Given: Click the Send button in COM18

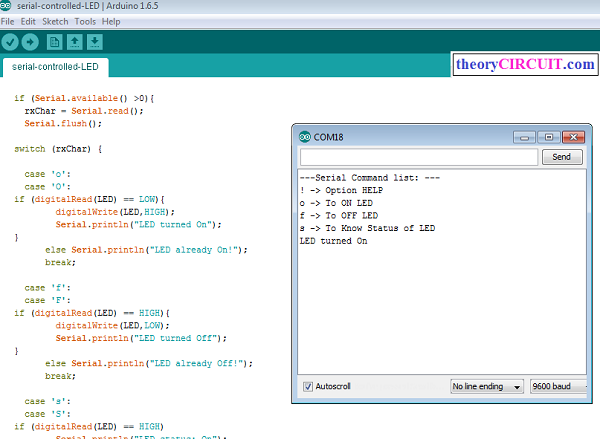Looking at the screenshot, I should tap(562, 157).
